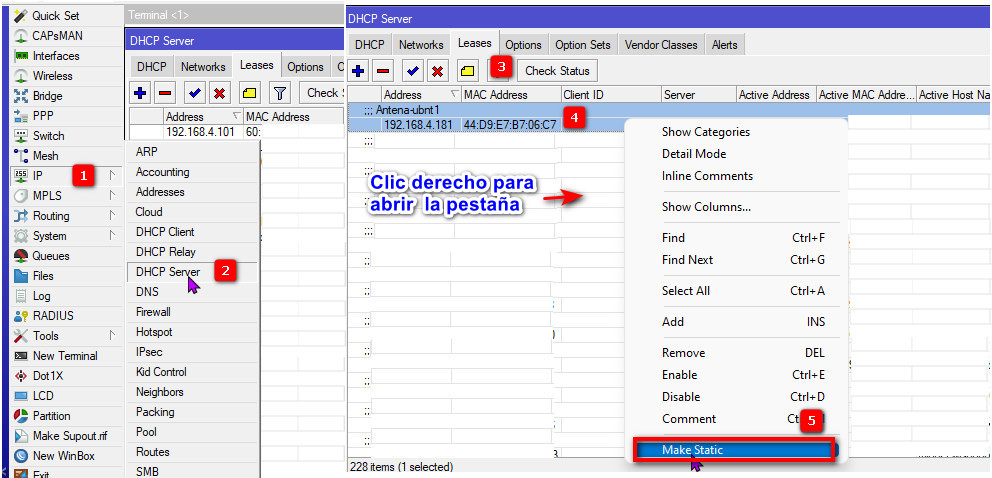
Task: Choose DHCP Server from the IP submenu
Action: point(167,272)
